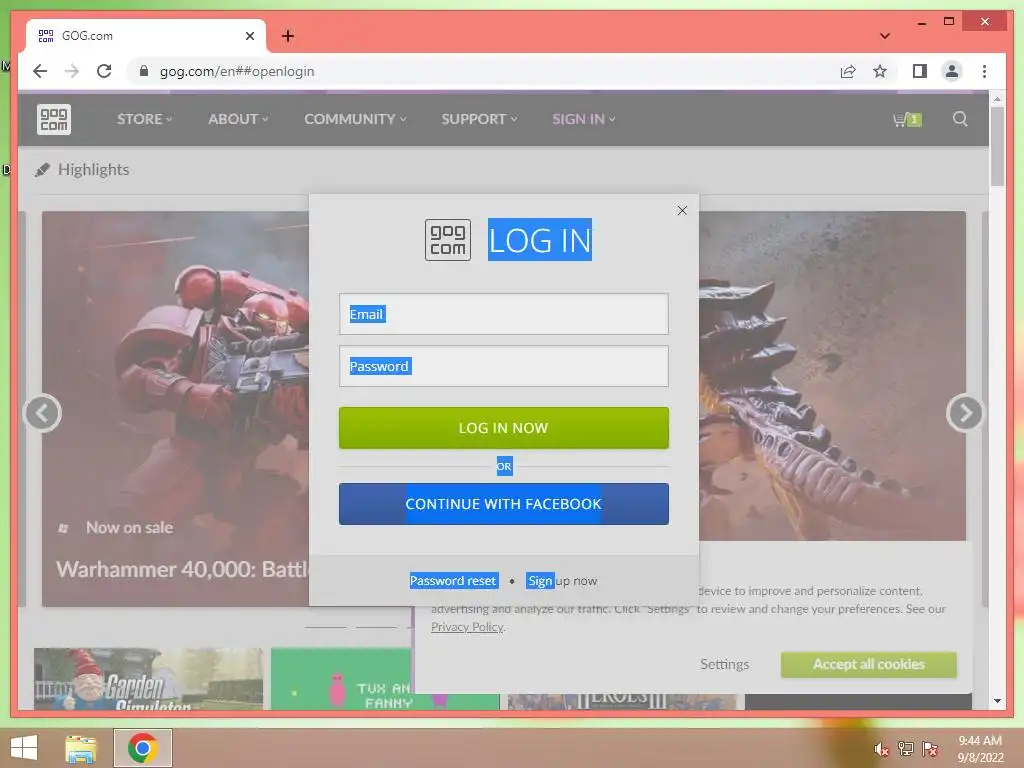Click the Chrome taskbar icon
The image size is (1024, 768).
click(x=143, y=748)
